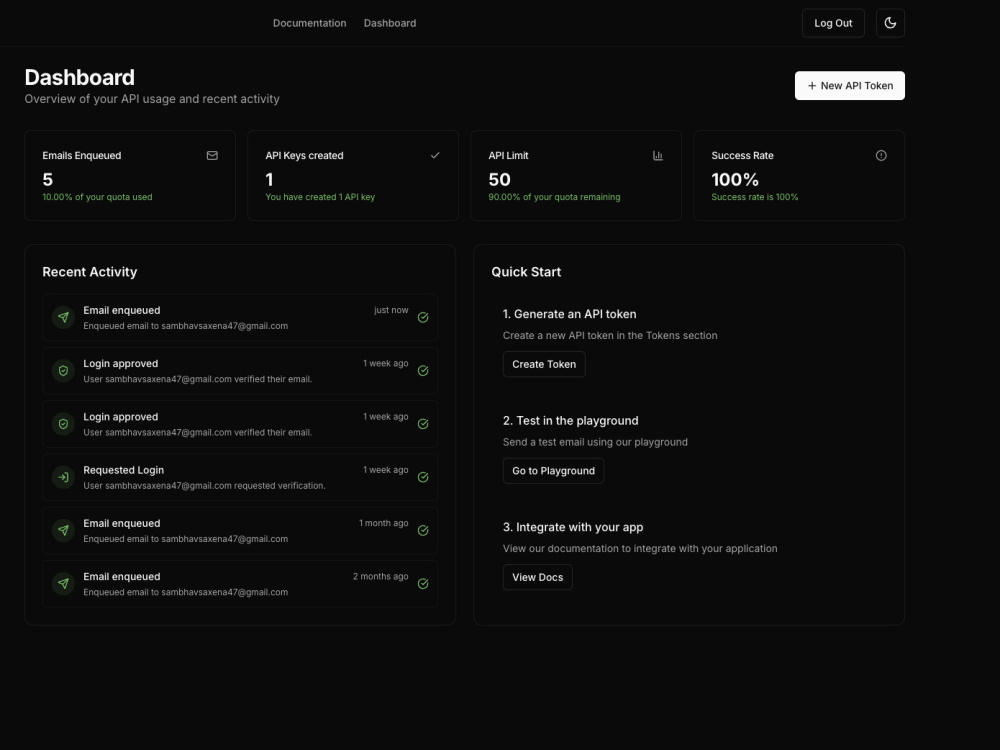Image resolution: width=1000 pixels, height=750 pixels.
Task: Click the Quick Start heading
Action: (x=526, y=272)
